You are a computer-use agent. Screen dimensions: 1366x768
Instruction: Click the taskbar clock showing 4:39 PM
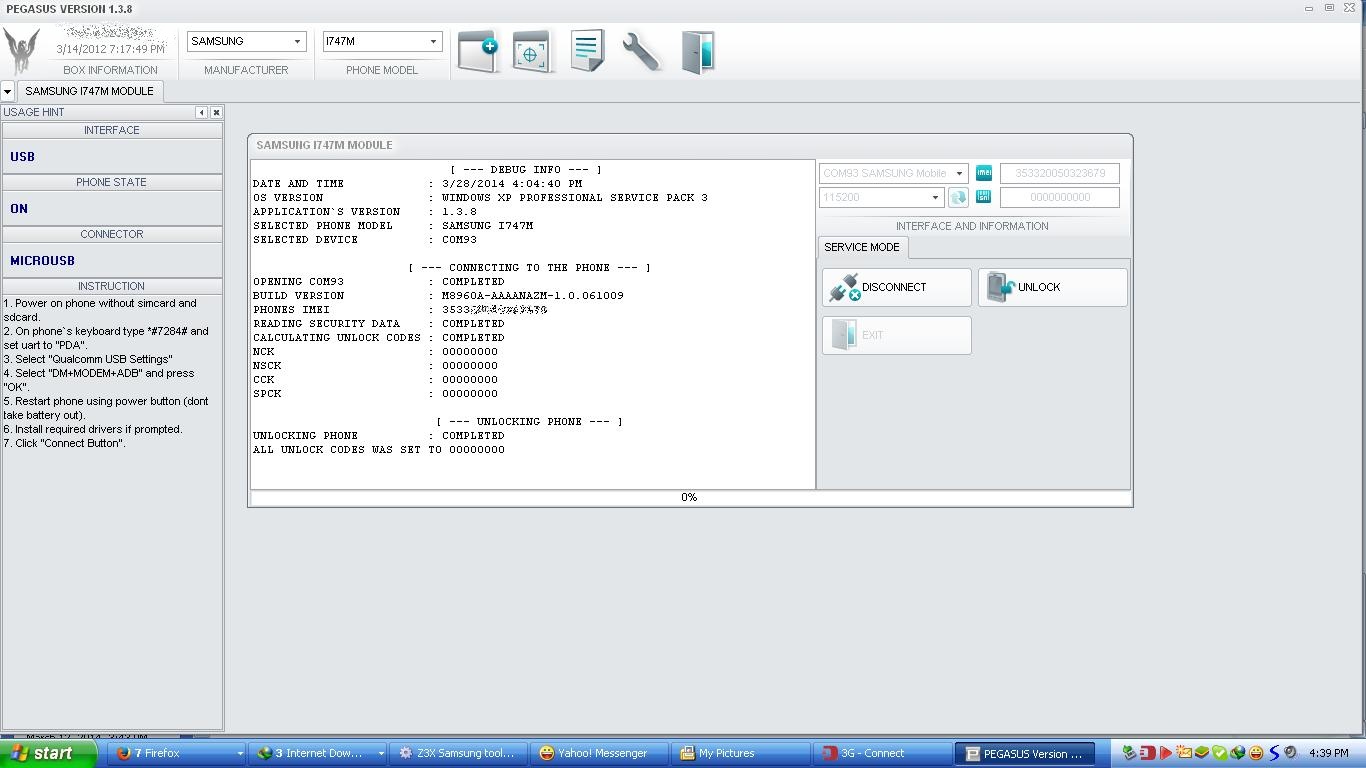1328,753
